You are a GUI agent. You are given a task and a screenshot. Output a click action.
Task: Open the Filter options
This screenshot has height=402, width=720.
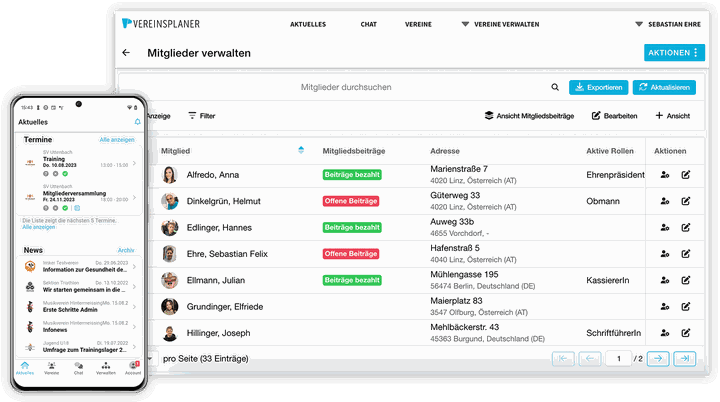click(x=201, y=116)
